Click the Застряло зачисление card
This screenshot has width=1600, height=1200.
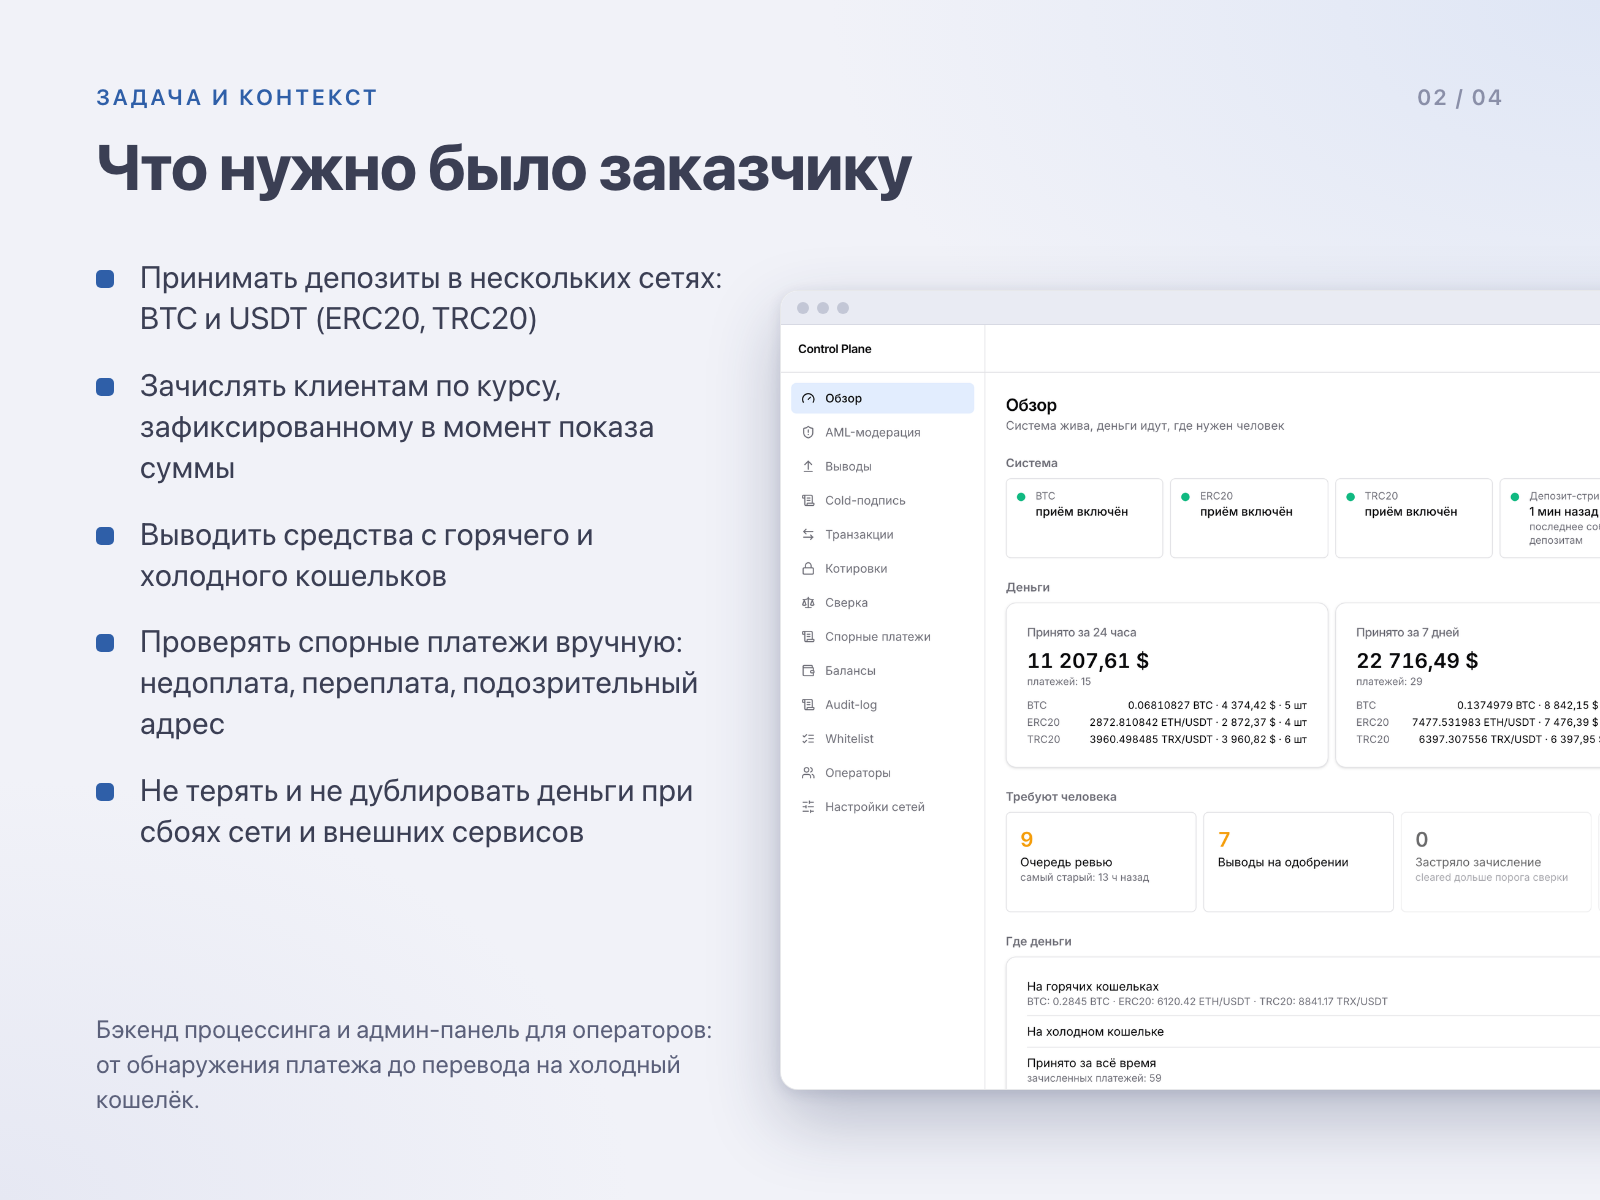[x=1495, y=862]
